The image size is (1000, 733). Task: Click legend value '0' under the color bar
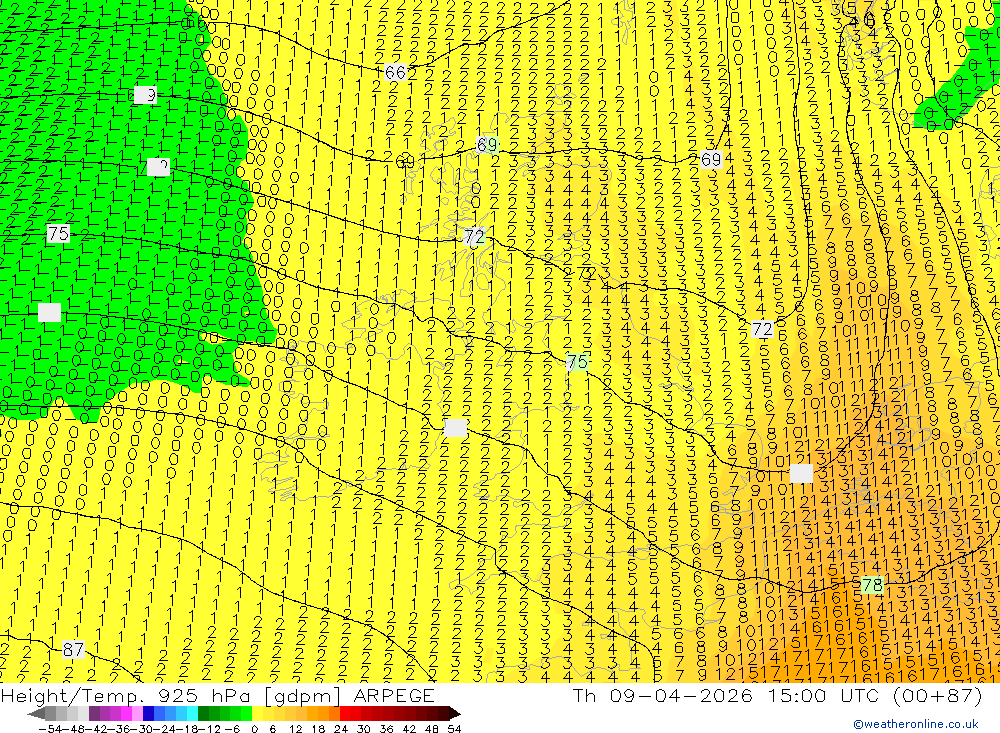point(254,729)
